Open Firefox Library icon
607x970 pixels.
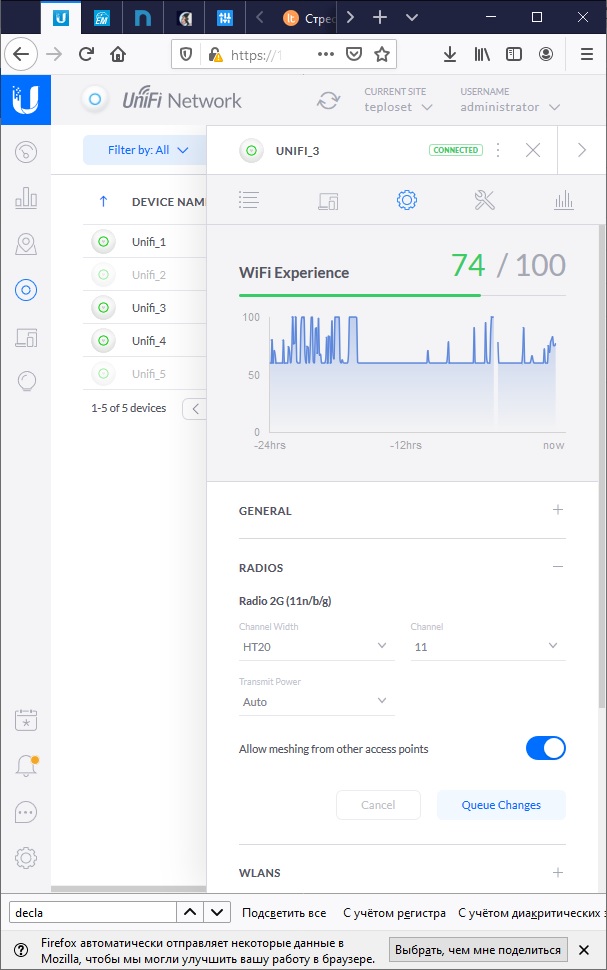point(482,54)
